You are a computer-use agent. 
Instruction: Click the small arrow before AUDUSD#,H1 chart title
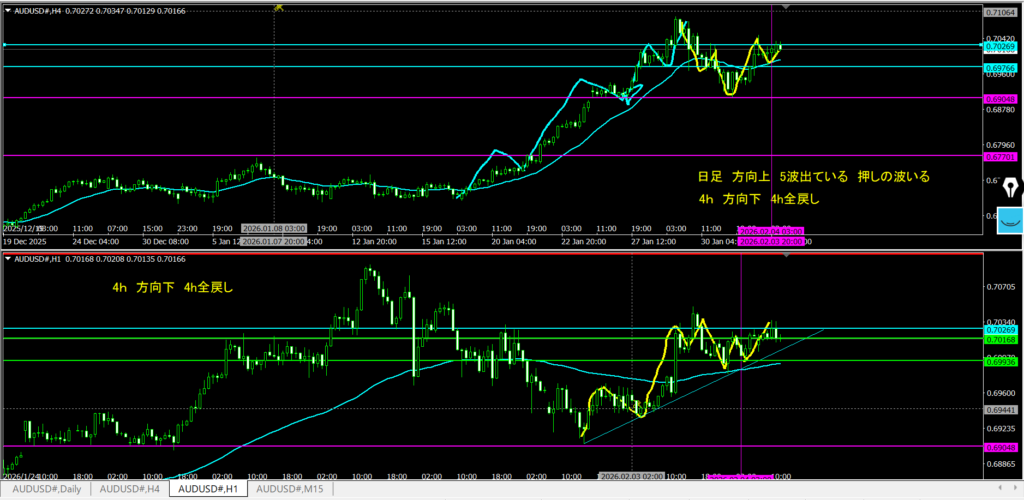click(x=9, y=259)
